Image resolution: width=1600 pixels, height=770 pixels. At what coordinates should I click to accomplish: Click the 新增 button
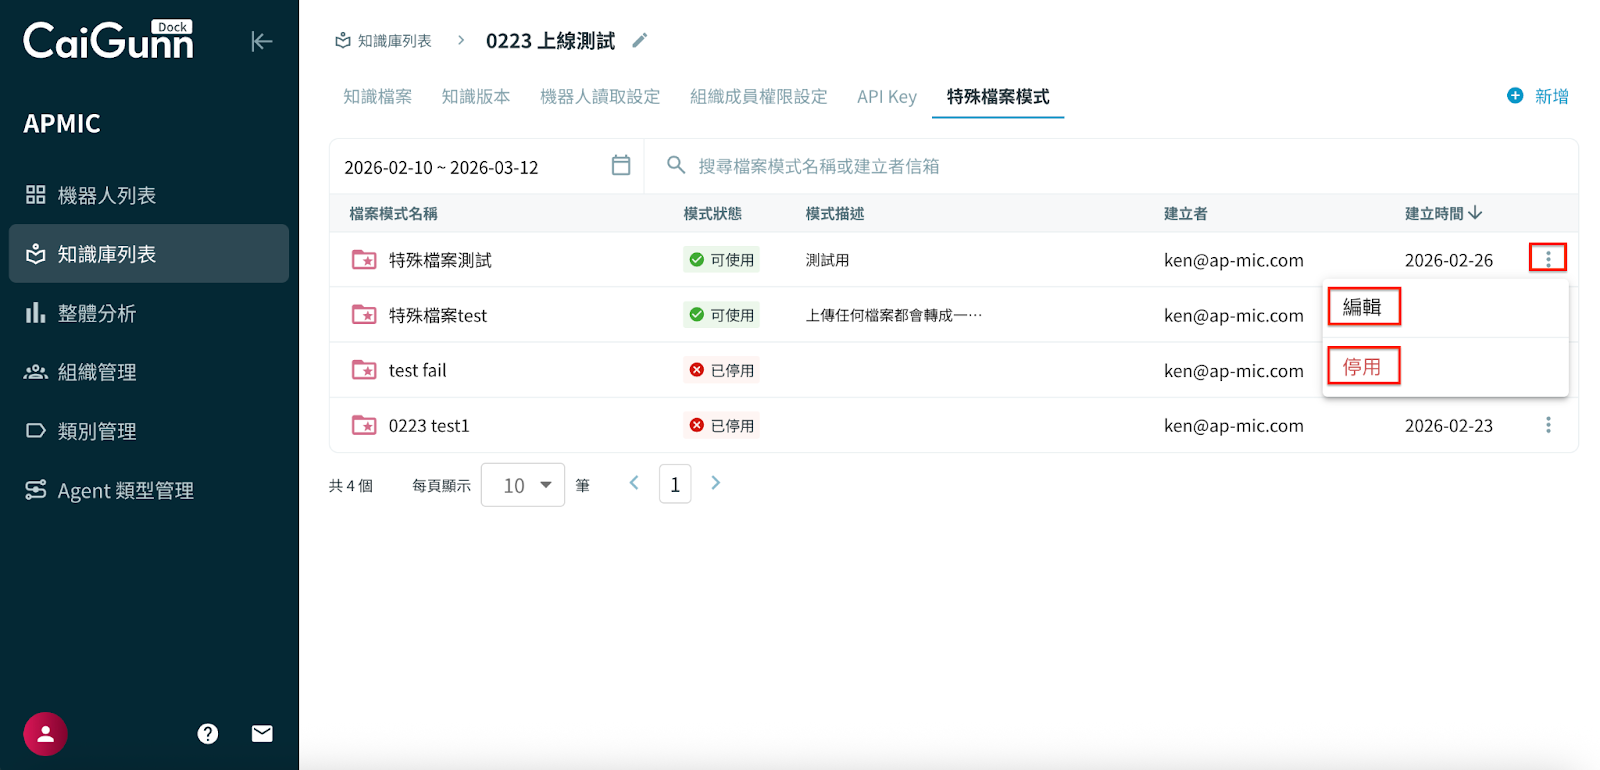click(x=1538, y=96)
